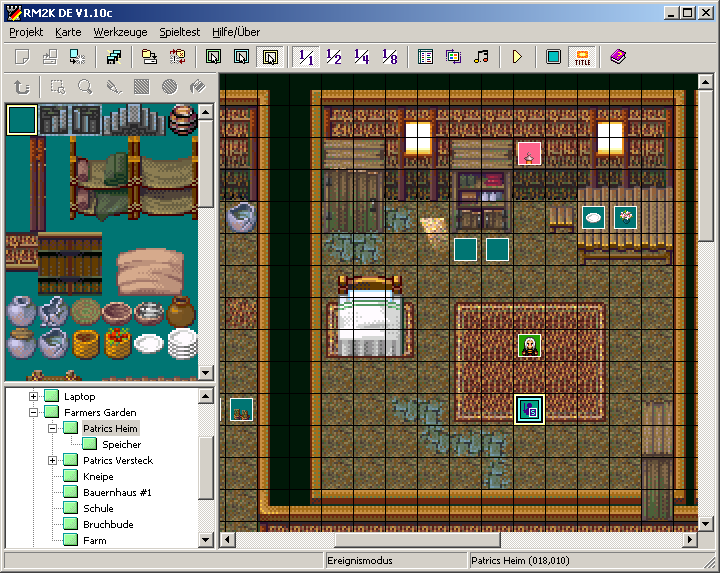720x573 pixels.
Task: Open the Werkzeuge menu
Action: [119, 31]
